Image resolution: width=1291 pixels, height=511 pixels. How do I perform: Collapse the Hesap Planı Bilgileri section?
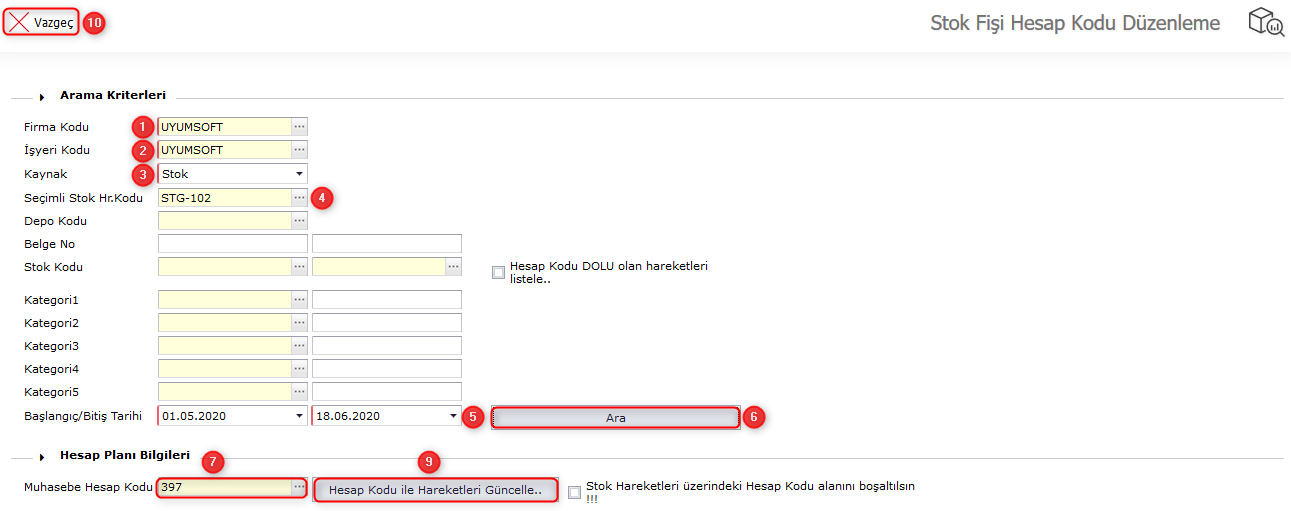pos(42,457)
